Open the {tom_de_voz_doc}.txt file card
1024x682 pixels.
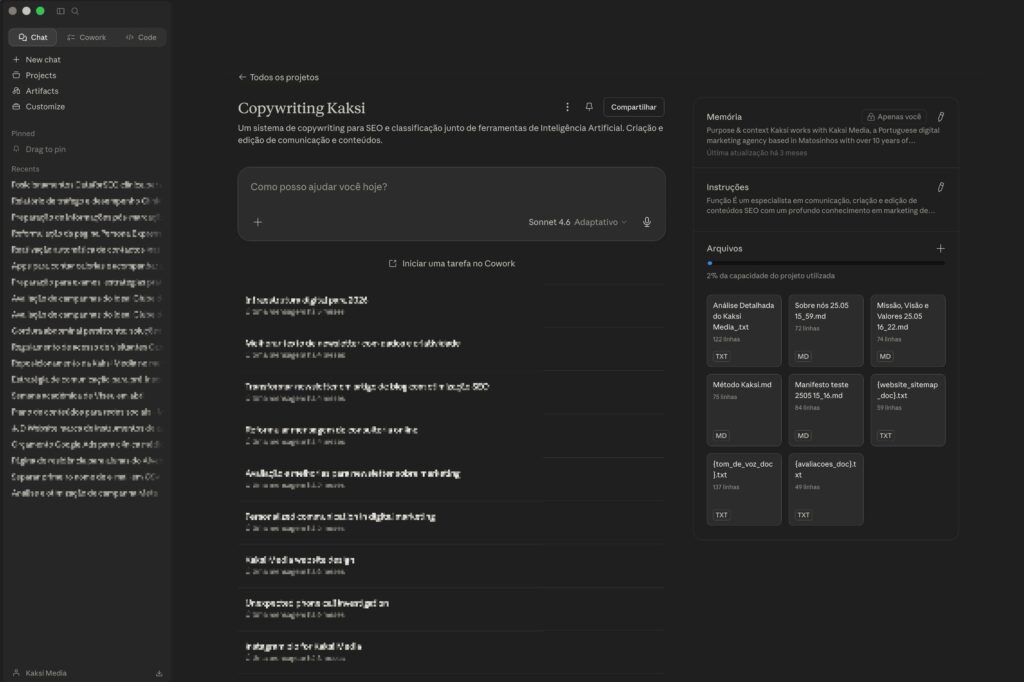pos(744,489)
